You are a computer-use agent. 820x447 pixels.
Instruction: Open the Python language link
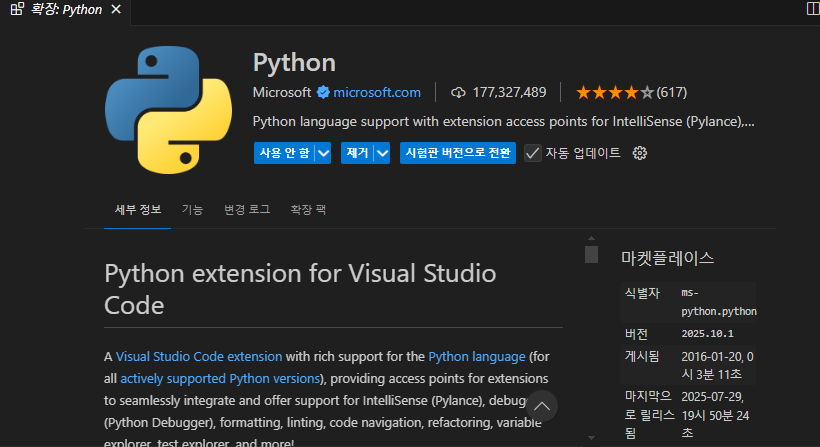point(477,357)
